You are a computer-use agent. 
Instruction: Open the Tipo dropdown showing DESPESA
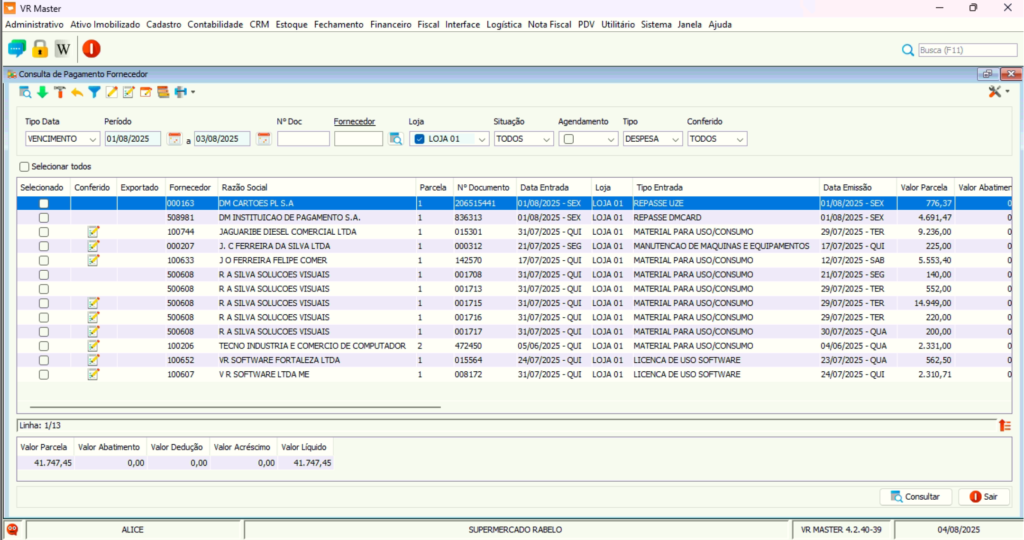click(675, 139)
